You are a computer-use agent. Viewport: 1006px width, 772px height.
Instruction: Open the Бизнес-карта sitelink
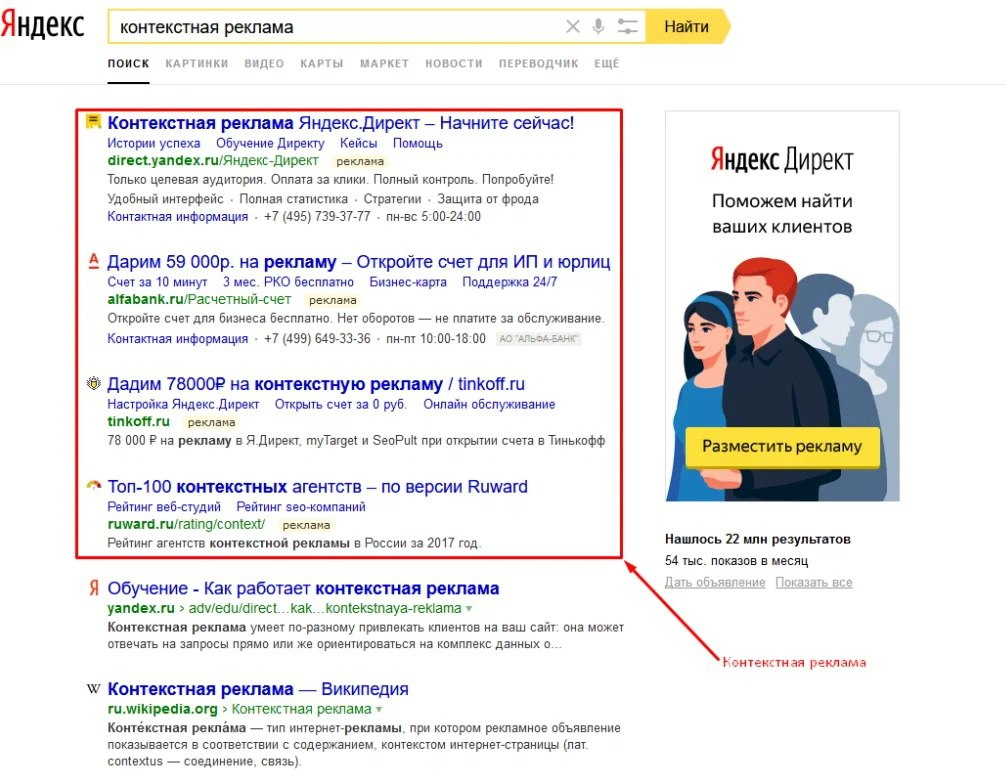408,282
